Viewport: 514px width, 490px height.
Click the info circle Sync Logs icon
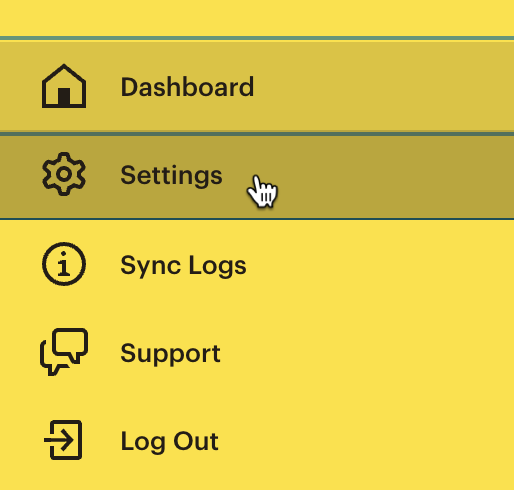pos(64,264)
